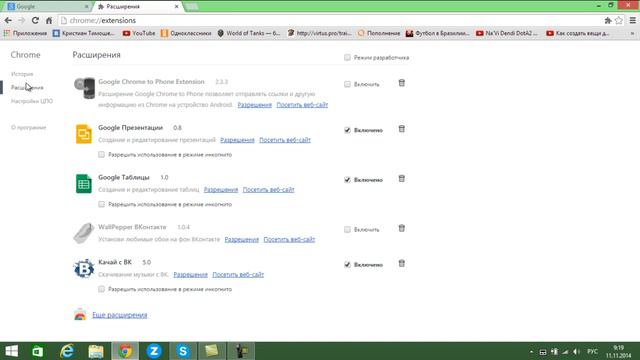Reload the extensions page

coord(35,20)
